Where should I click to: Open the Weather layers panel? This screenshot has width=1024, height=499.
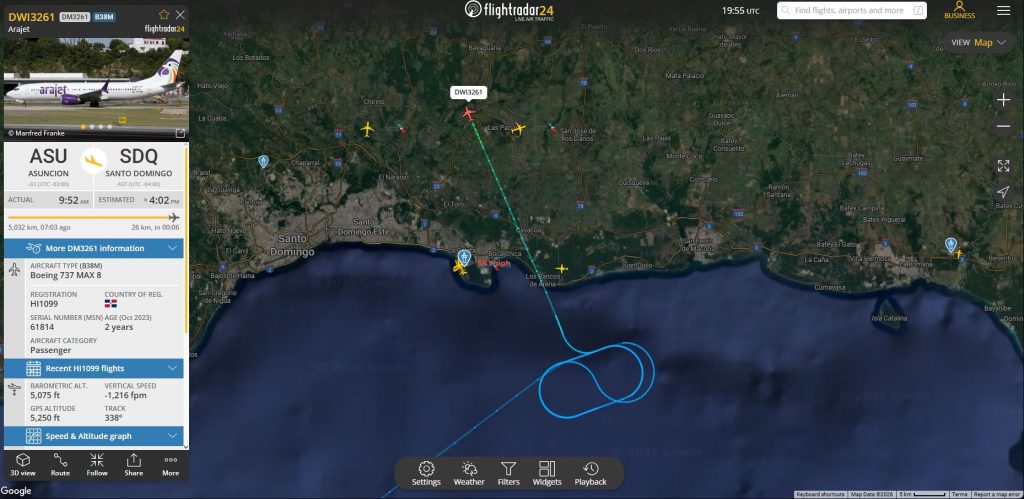coord(469,474)
